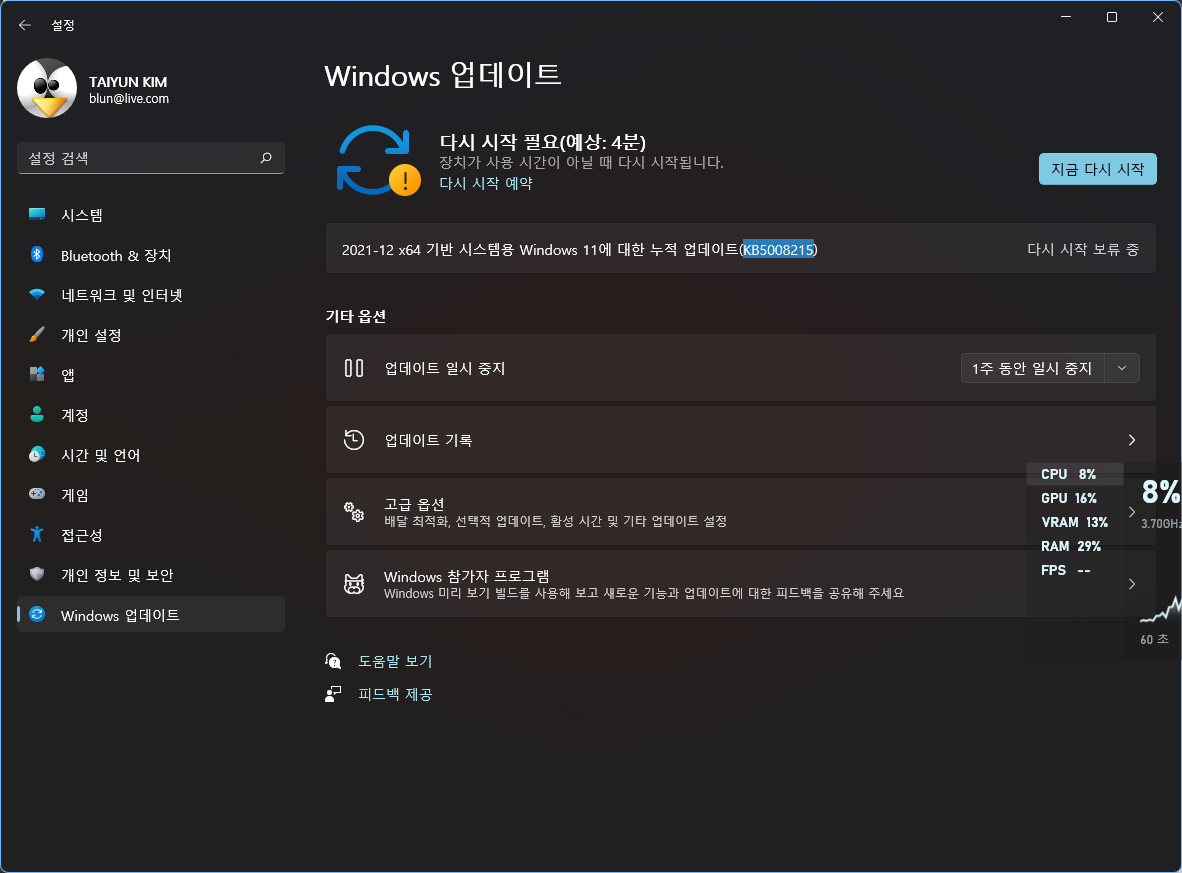Click the cat Insider icon for 참가자 프로그램
This screenshot has width=1182, height=873.
[x=354, y=584]
